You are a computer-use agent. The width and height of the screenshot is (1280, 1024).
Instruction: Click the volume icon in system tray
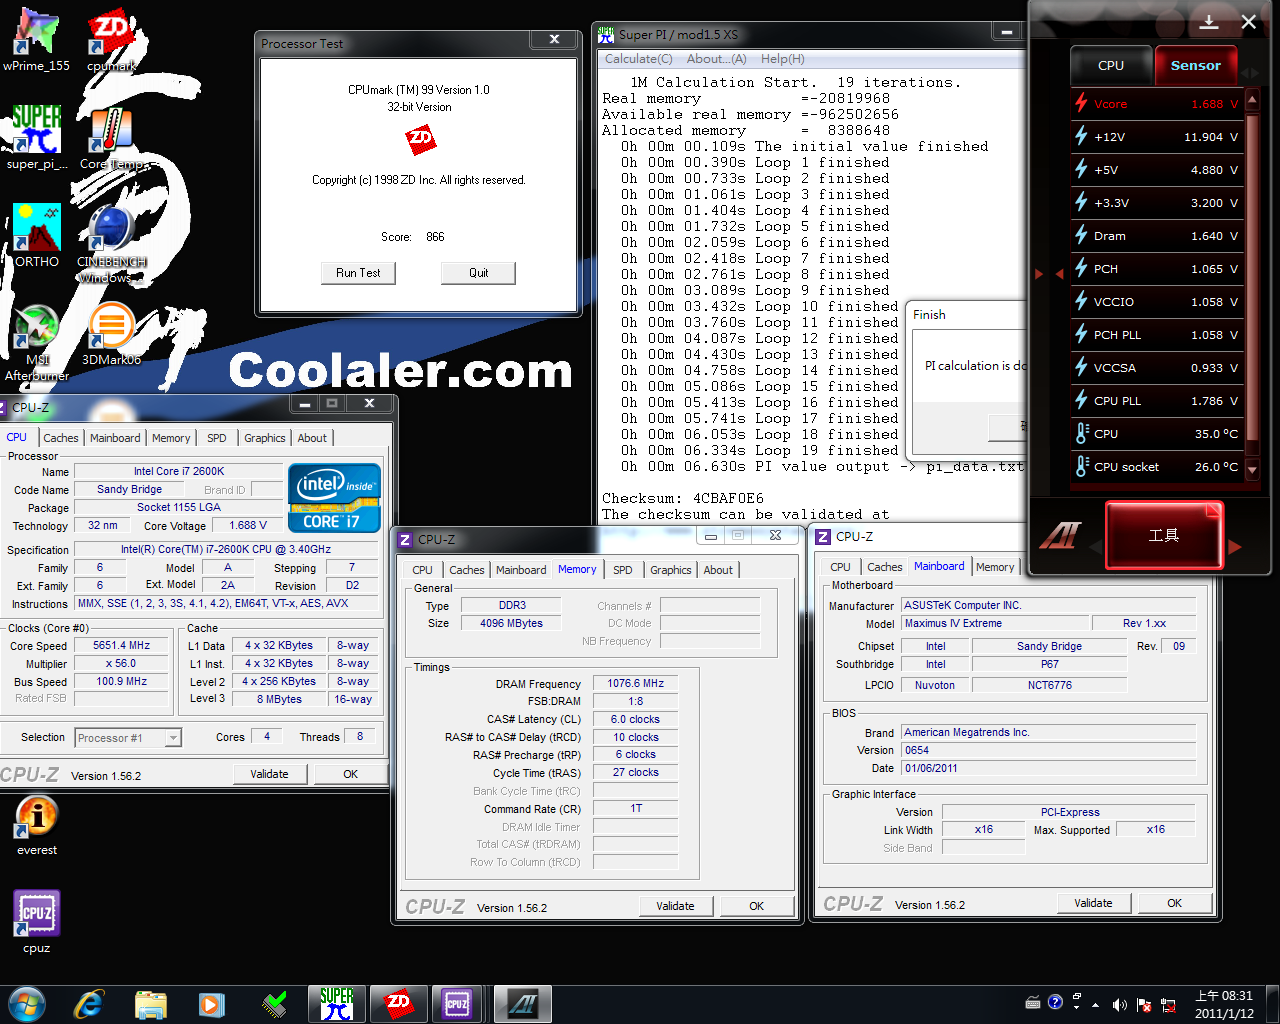pos(1119,1004)
